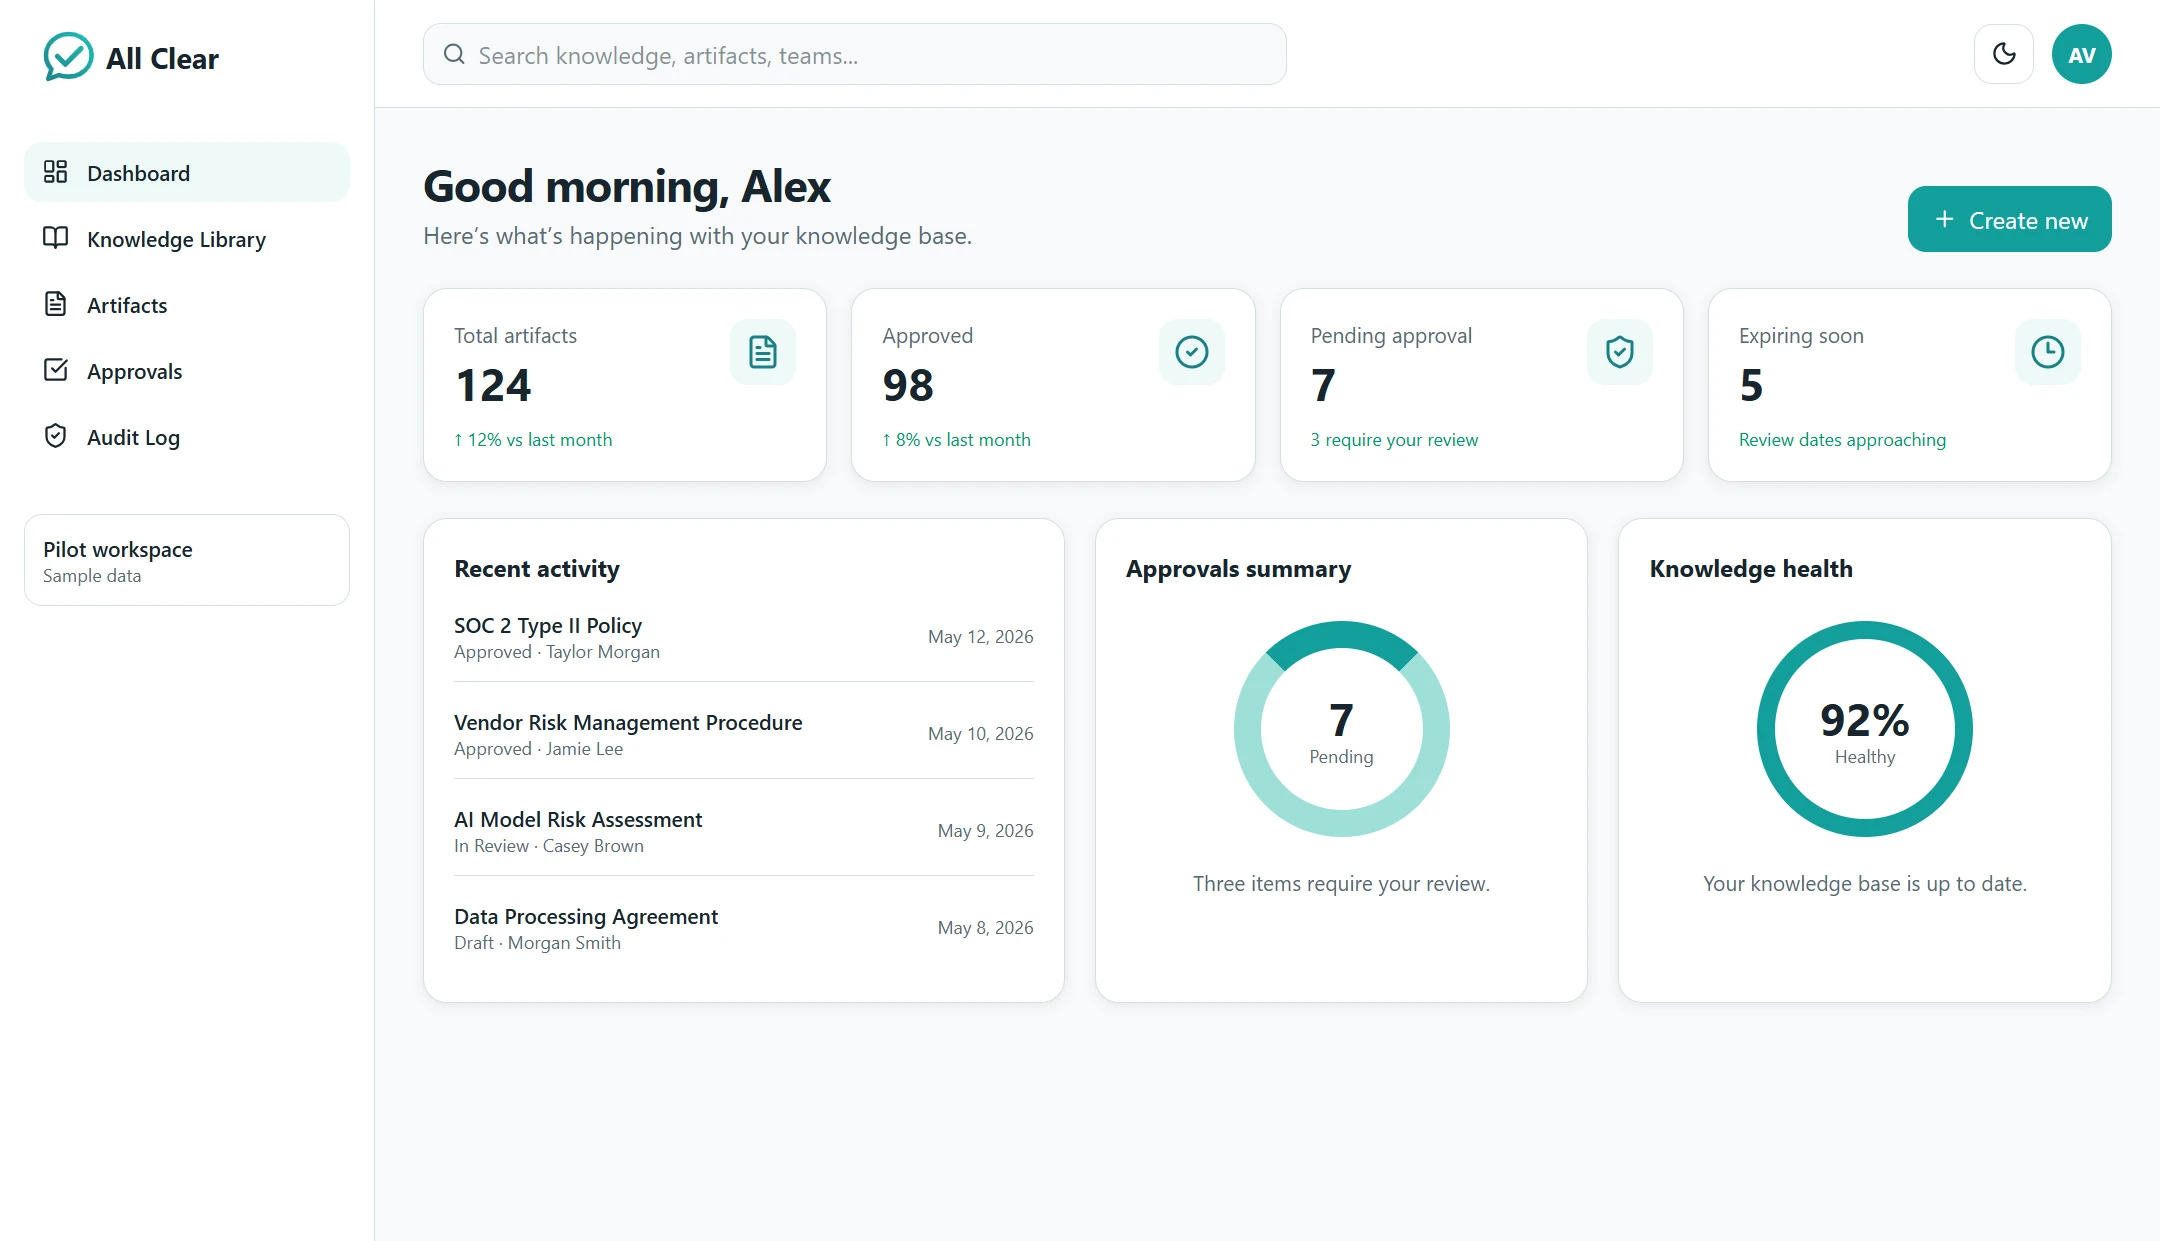The height and width of the screenshot is (1241, 2160).
Task: Click the May 9, 2026 date
Action: (986, 831)
